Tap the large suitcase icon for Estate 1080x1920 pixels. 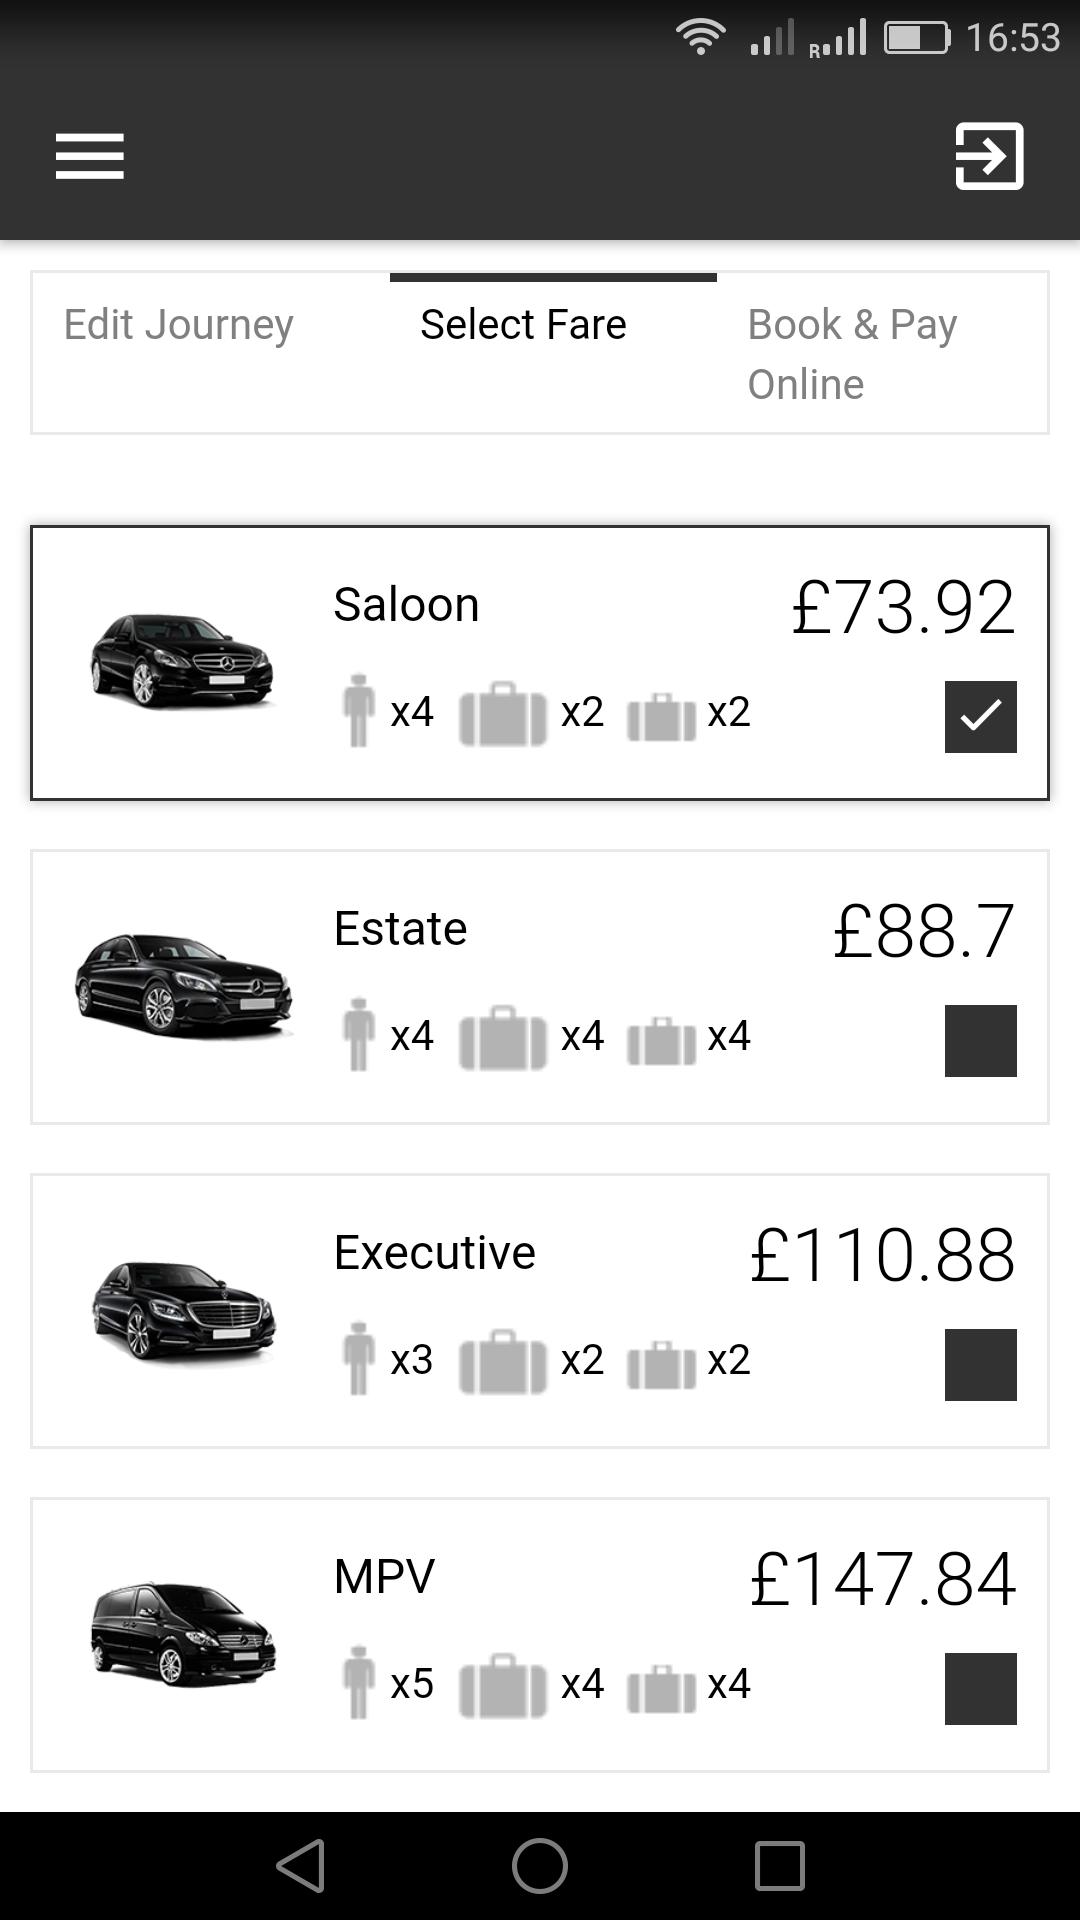pos(503,1037)
